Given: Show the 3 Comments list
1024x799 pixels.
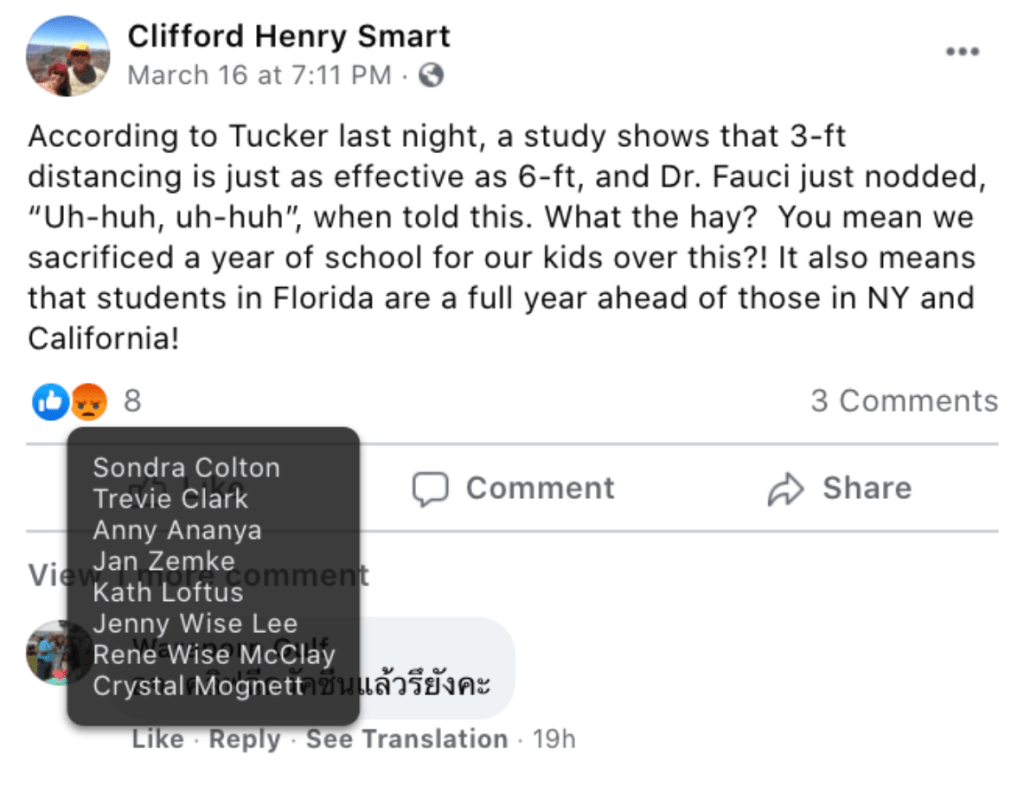Looking at the screenshot, I should pyautogui.click(x=904, y=401).
